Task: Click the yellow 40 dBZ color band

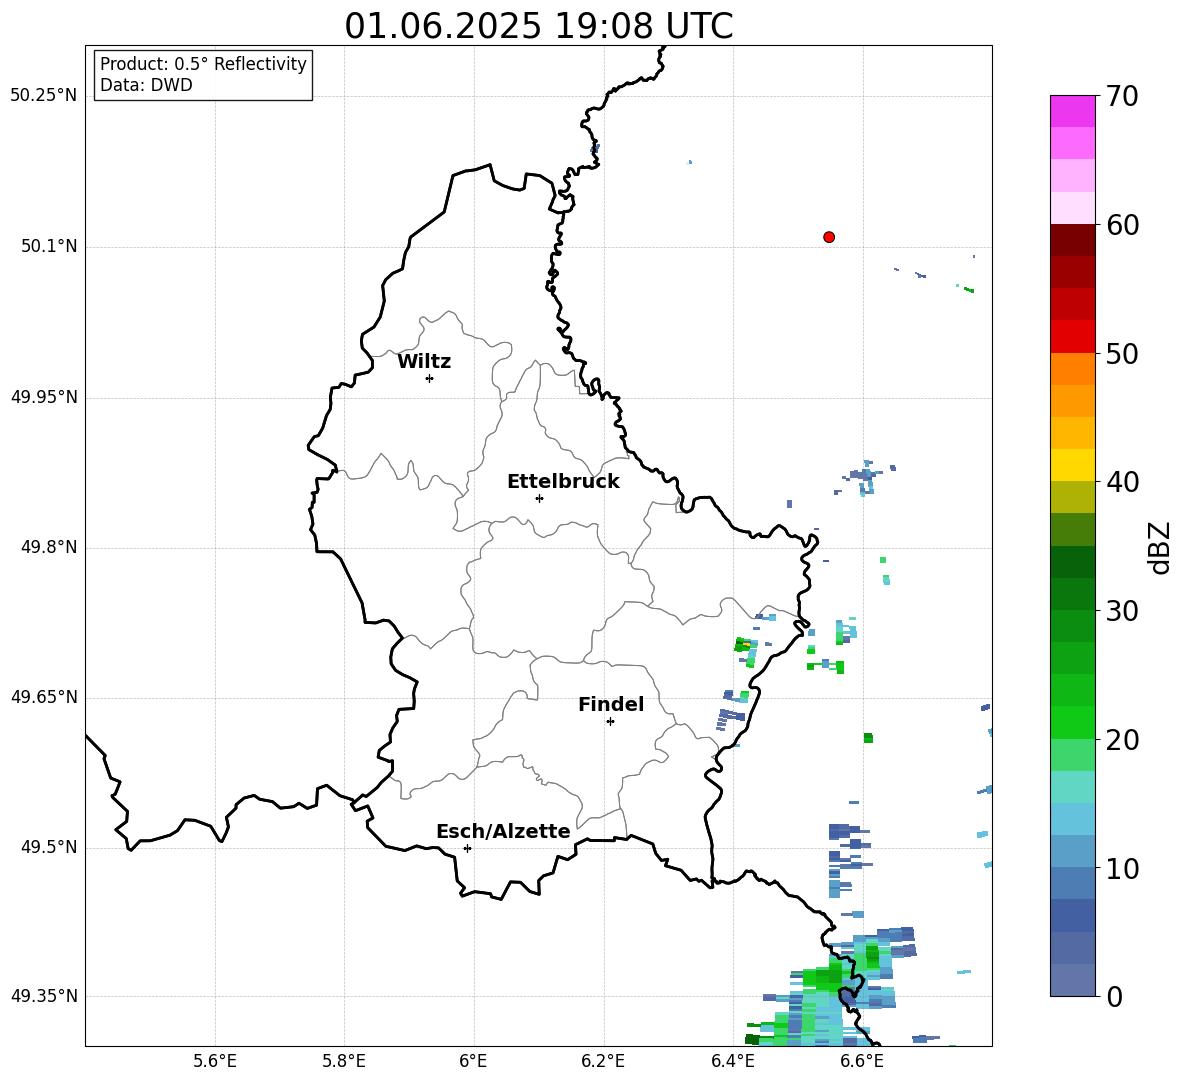Action: click(1072, 465)
